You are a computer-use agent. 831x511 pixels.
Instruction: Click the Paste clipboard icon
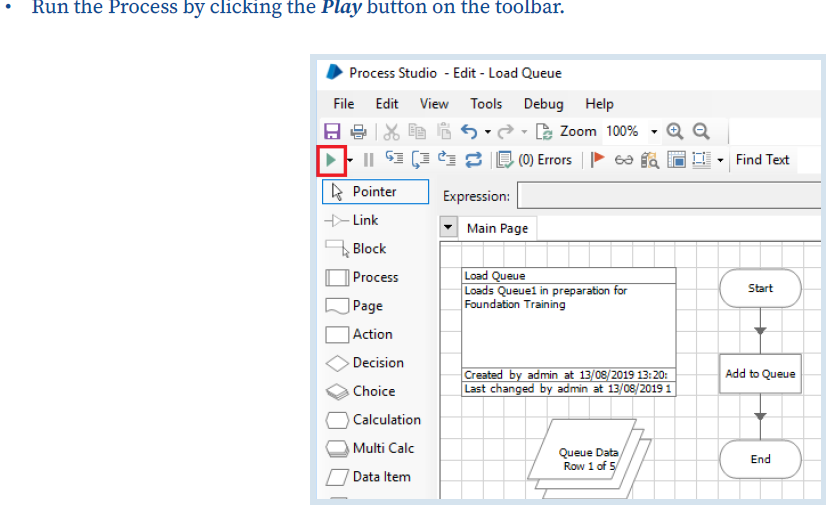tap(444, 131)
